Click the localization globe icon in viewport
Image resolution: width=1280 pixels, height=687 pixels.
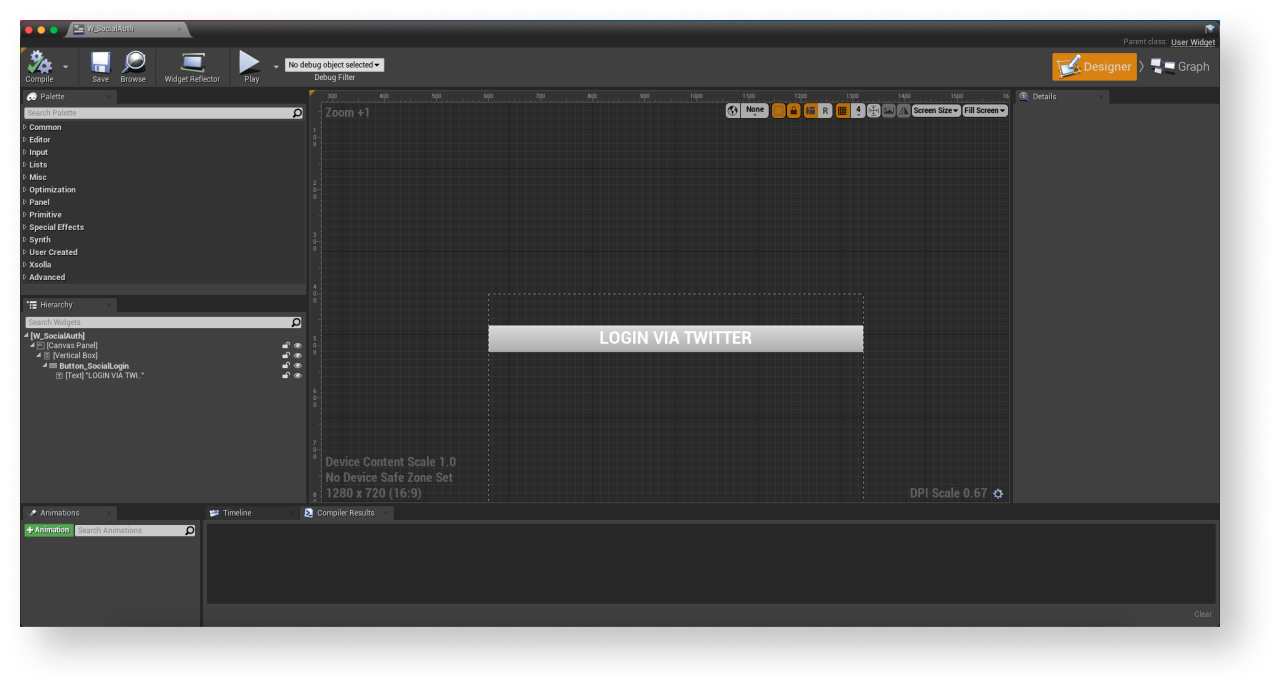click(733, 111)
